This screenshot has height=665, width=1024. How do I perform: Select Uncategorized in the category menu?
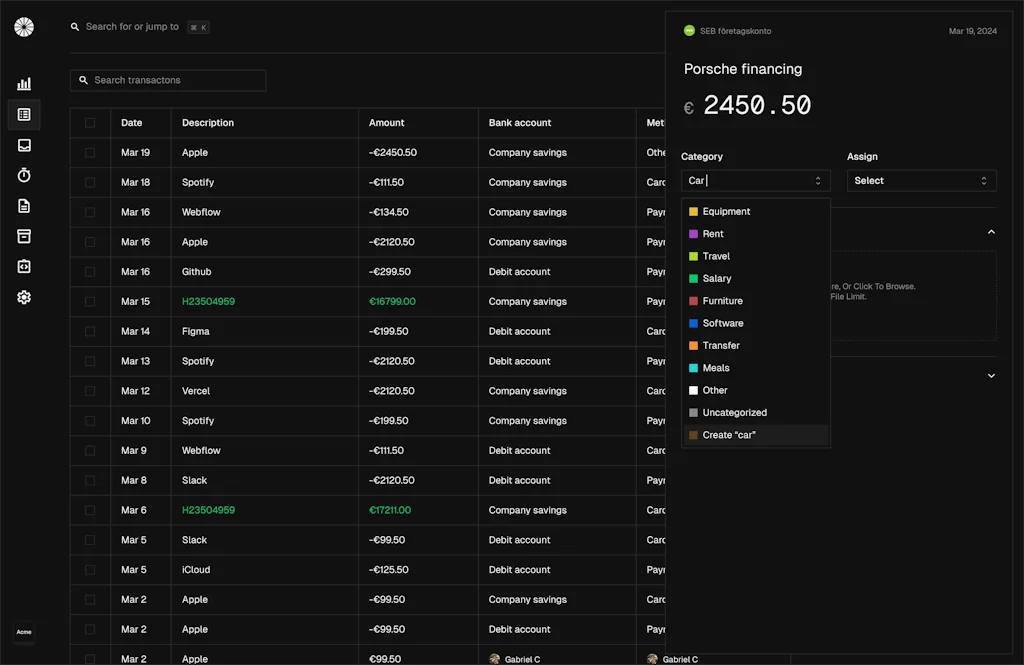[x=734, y=412]
